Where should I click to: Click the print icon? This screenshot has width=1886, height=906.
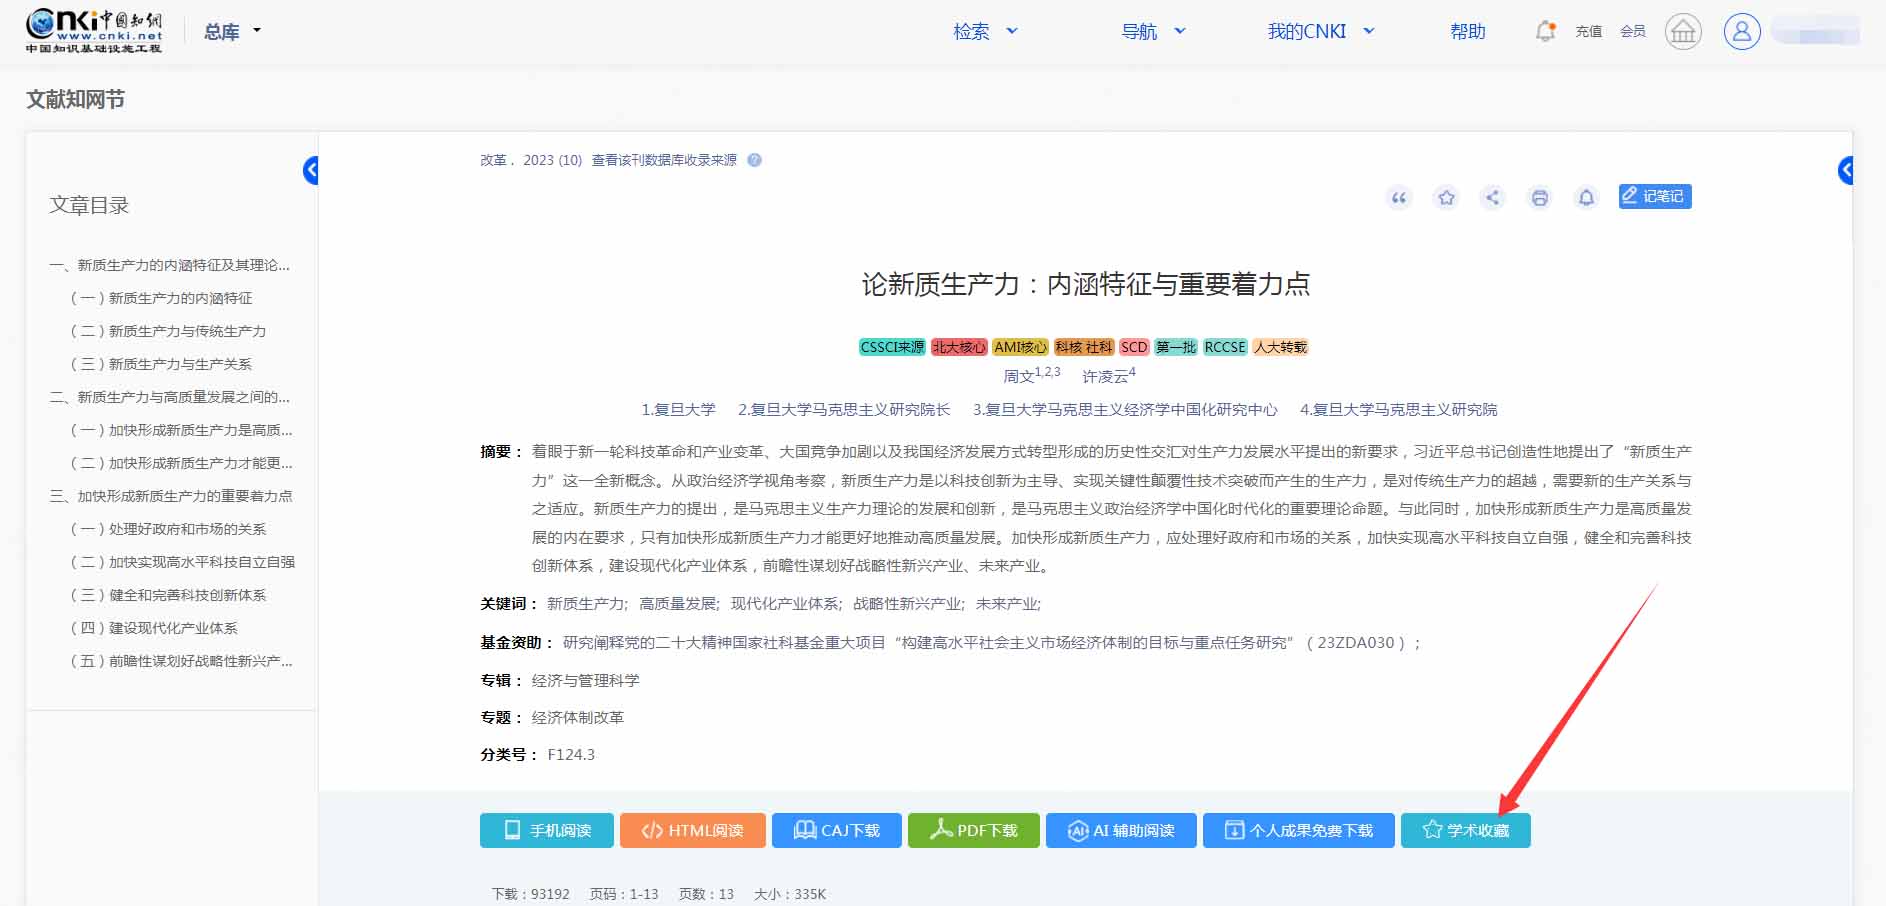tap(1539, 197)
